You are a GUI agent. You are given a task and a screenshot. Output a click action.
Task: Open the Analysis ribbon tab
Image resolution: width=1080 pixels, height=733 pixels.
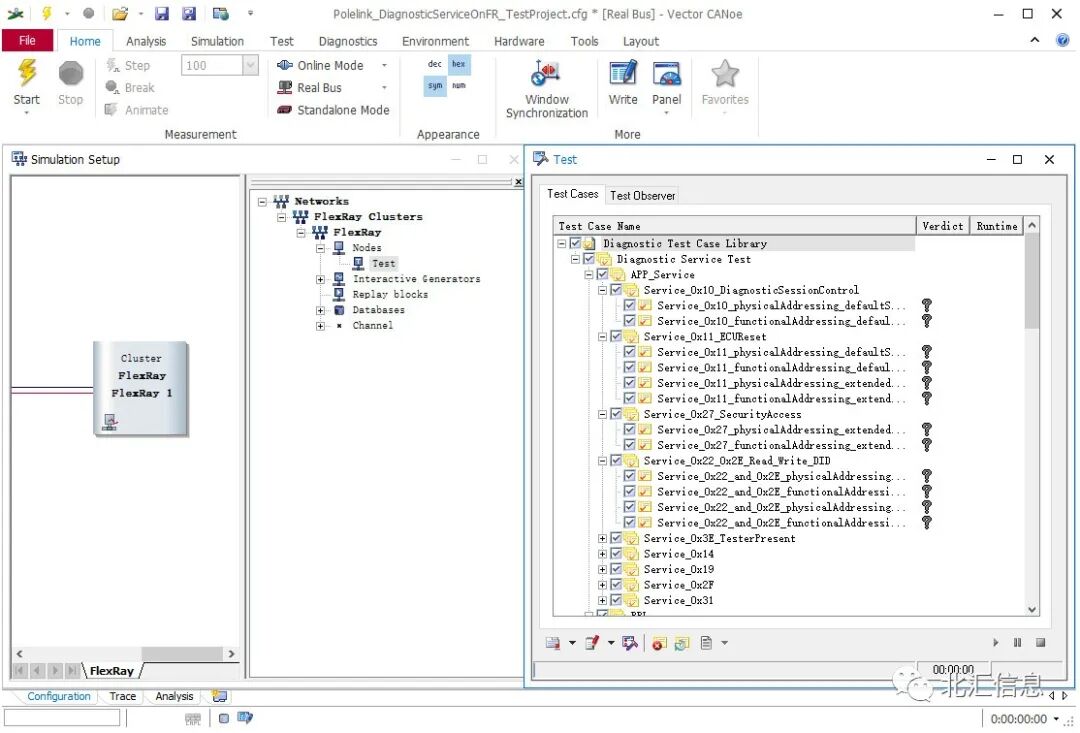point(145,41)
